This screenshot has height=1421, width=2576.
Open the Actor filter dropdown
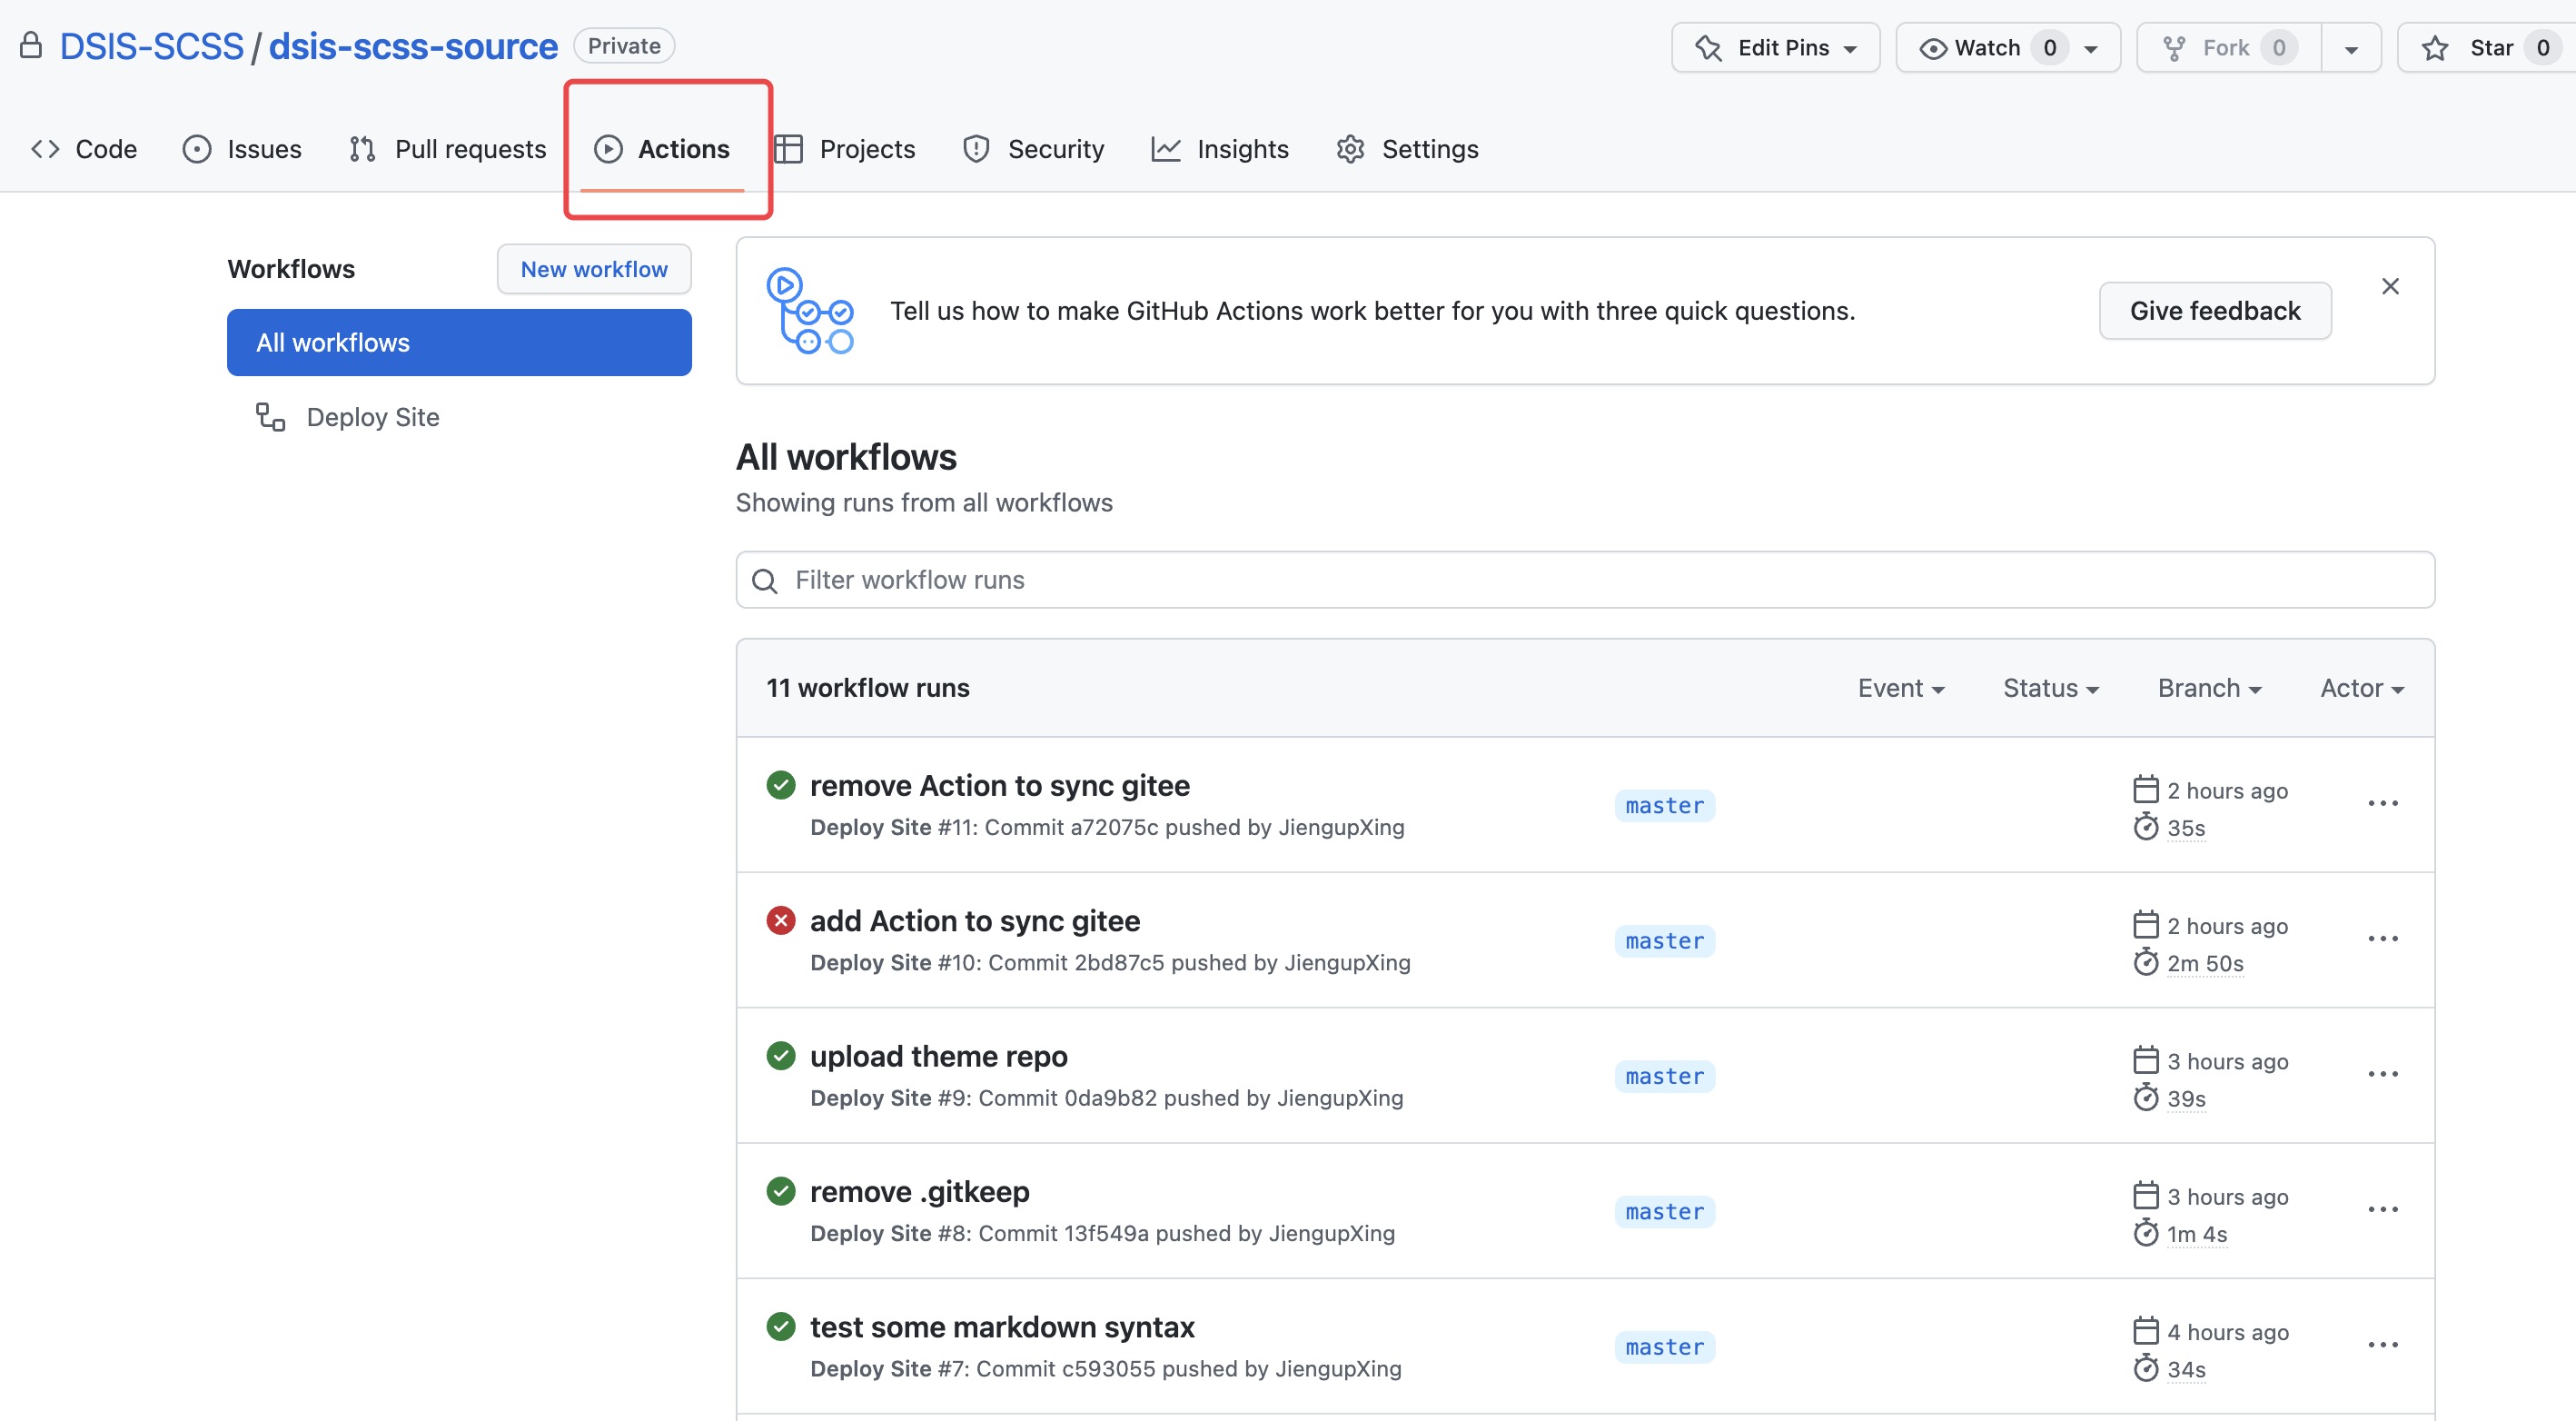[2362, 688]
